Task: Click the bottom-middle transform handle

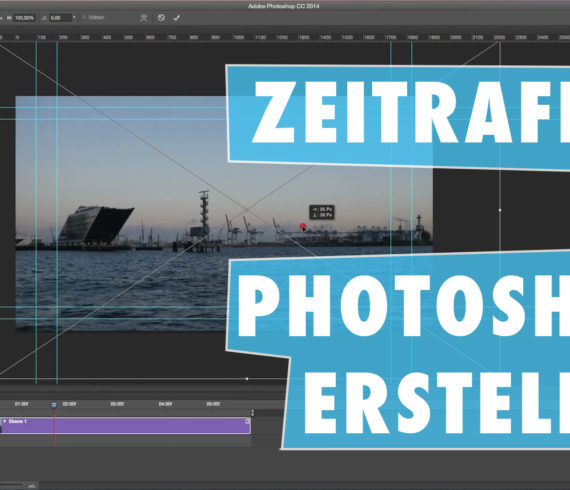Action: [247, 379]
